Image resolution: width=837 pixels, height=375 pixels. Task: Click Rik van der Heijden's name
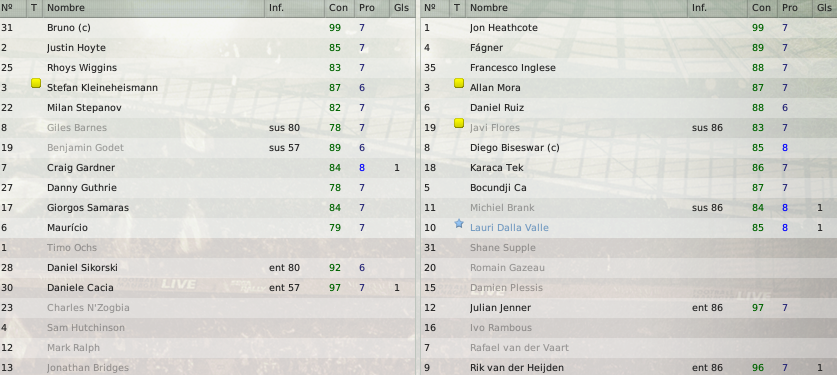point(517,368)
